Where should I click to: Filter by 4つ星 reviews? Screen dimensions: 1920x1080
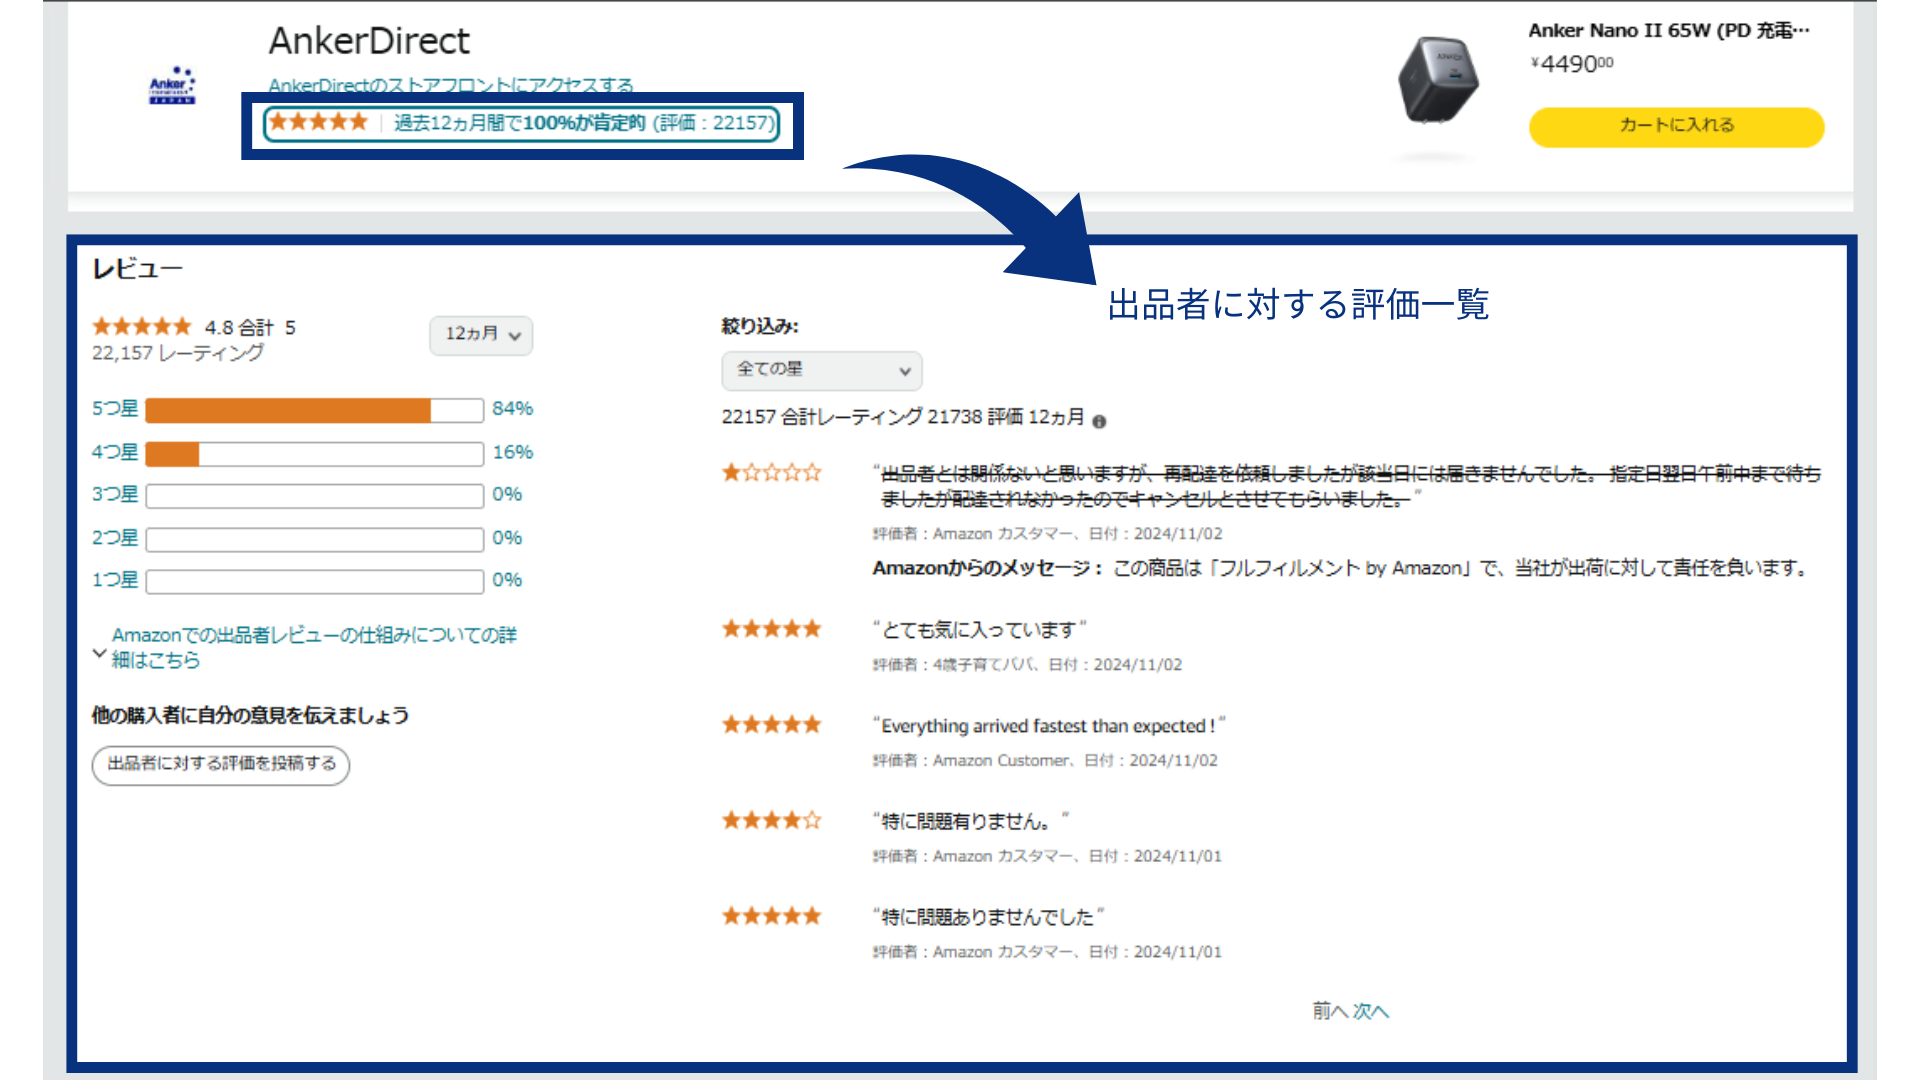(x=115, y=452)
